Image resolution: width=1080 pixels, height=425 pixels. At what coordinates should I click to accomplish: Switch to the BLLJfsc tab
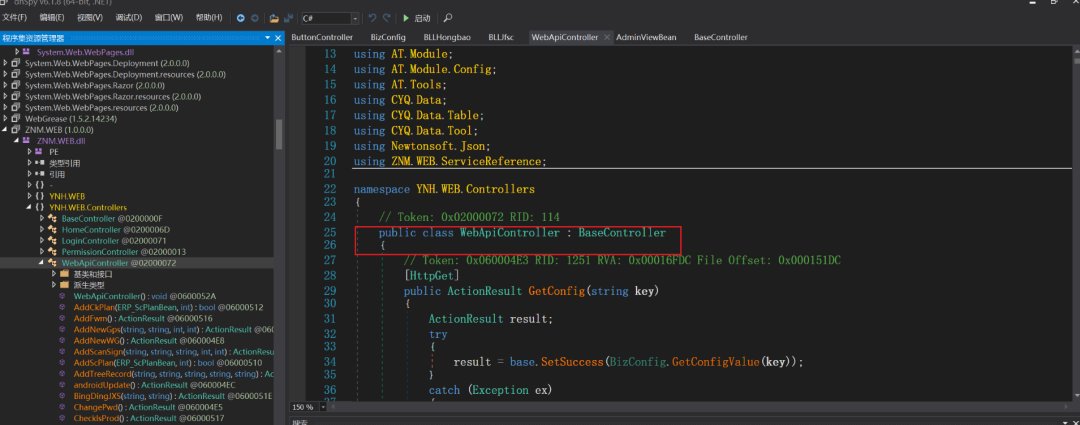(503, 37)
